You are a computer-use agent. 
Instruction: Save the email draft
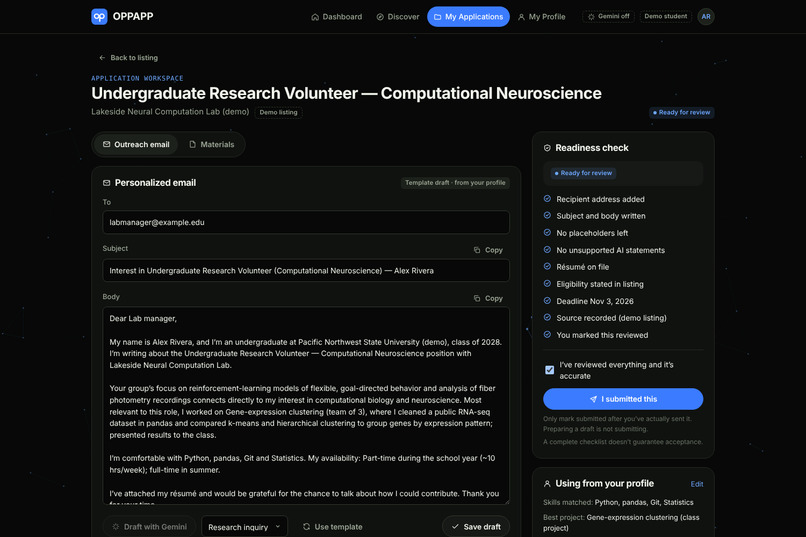click(x=476, y=527)
